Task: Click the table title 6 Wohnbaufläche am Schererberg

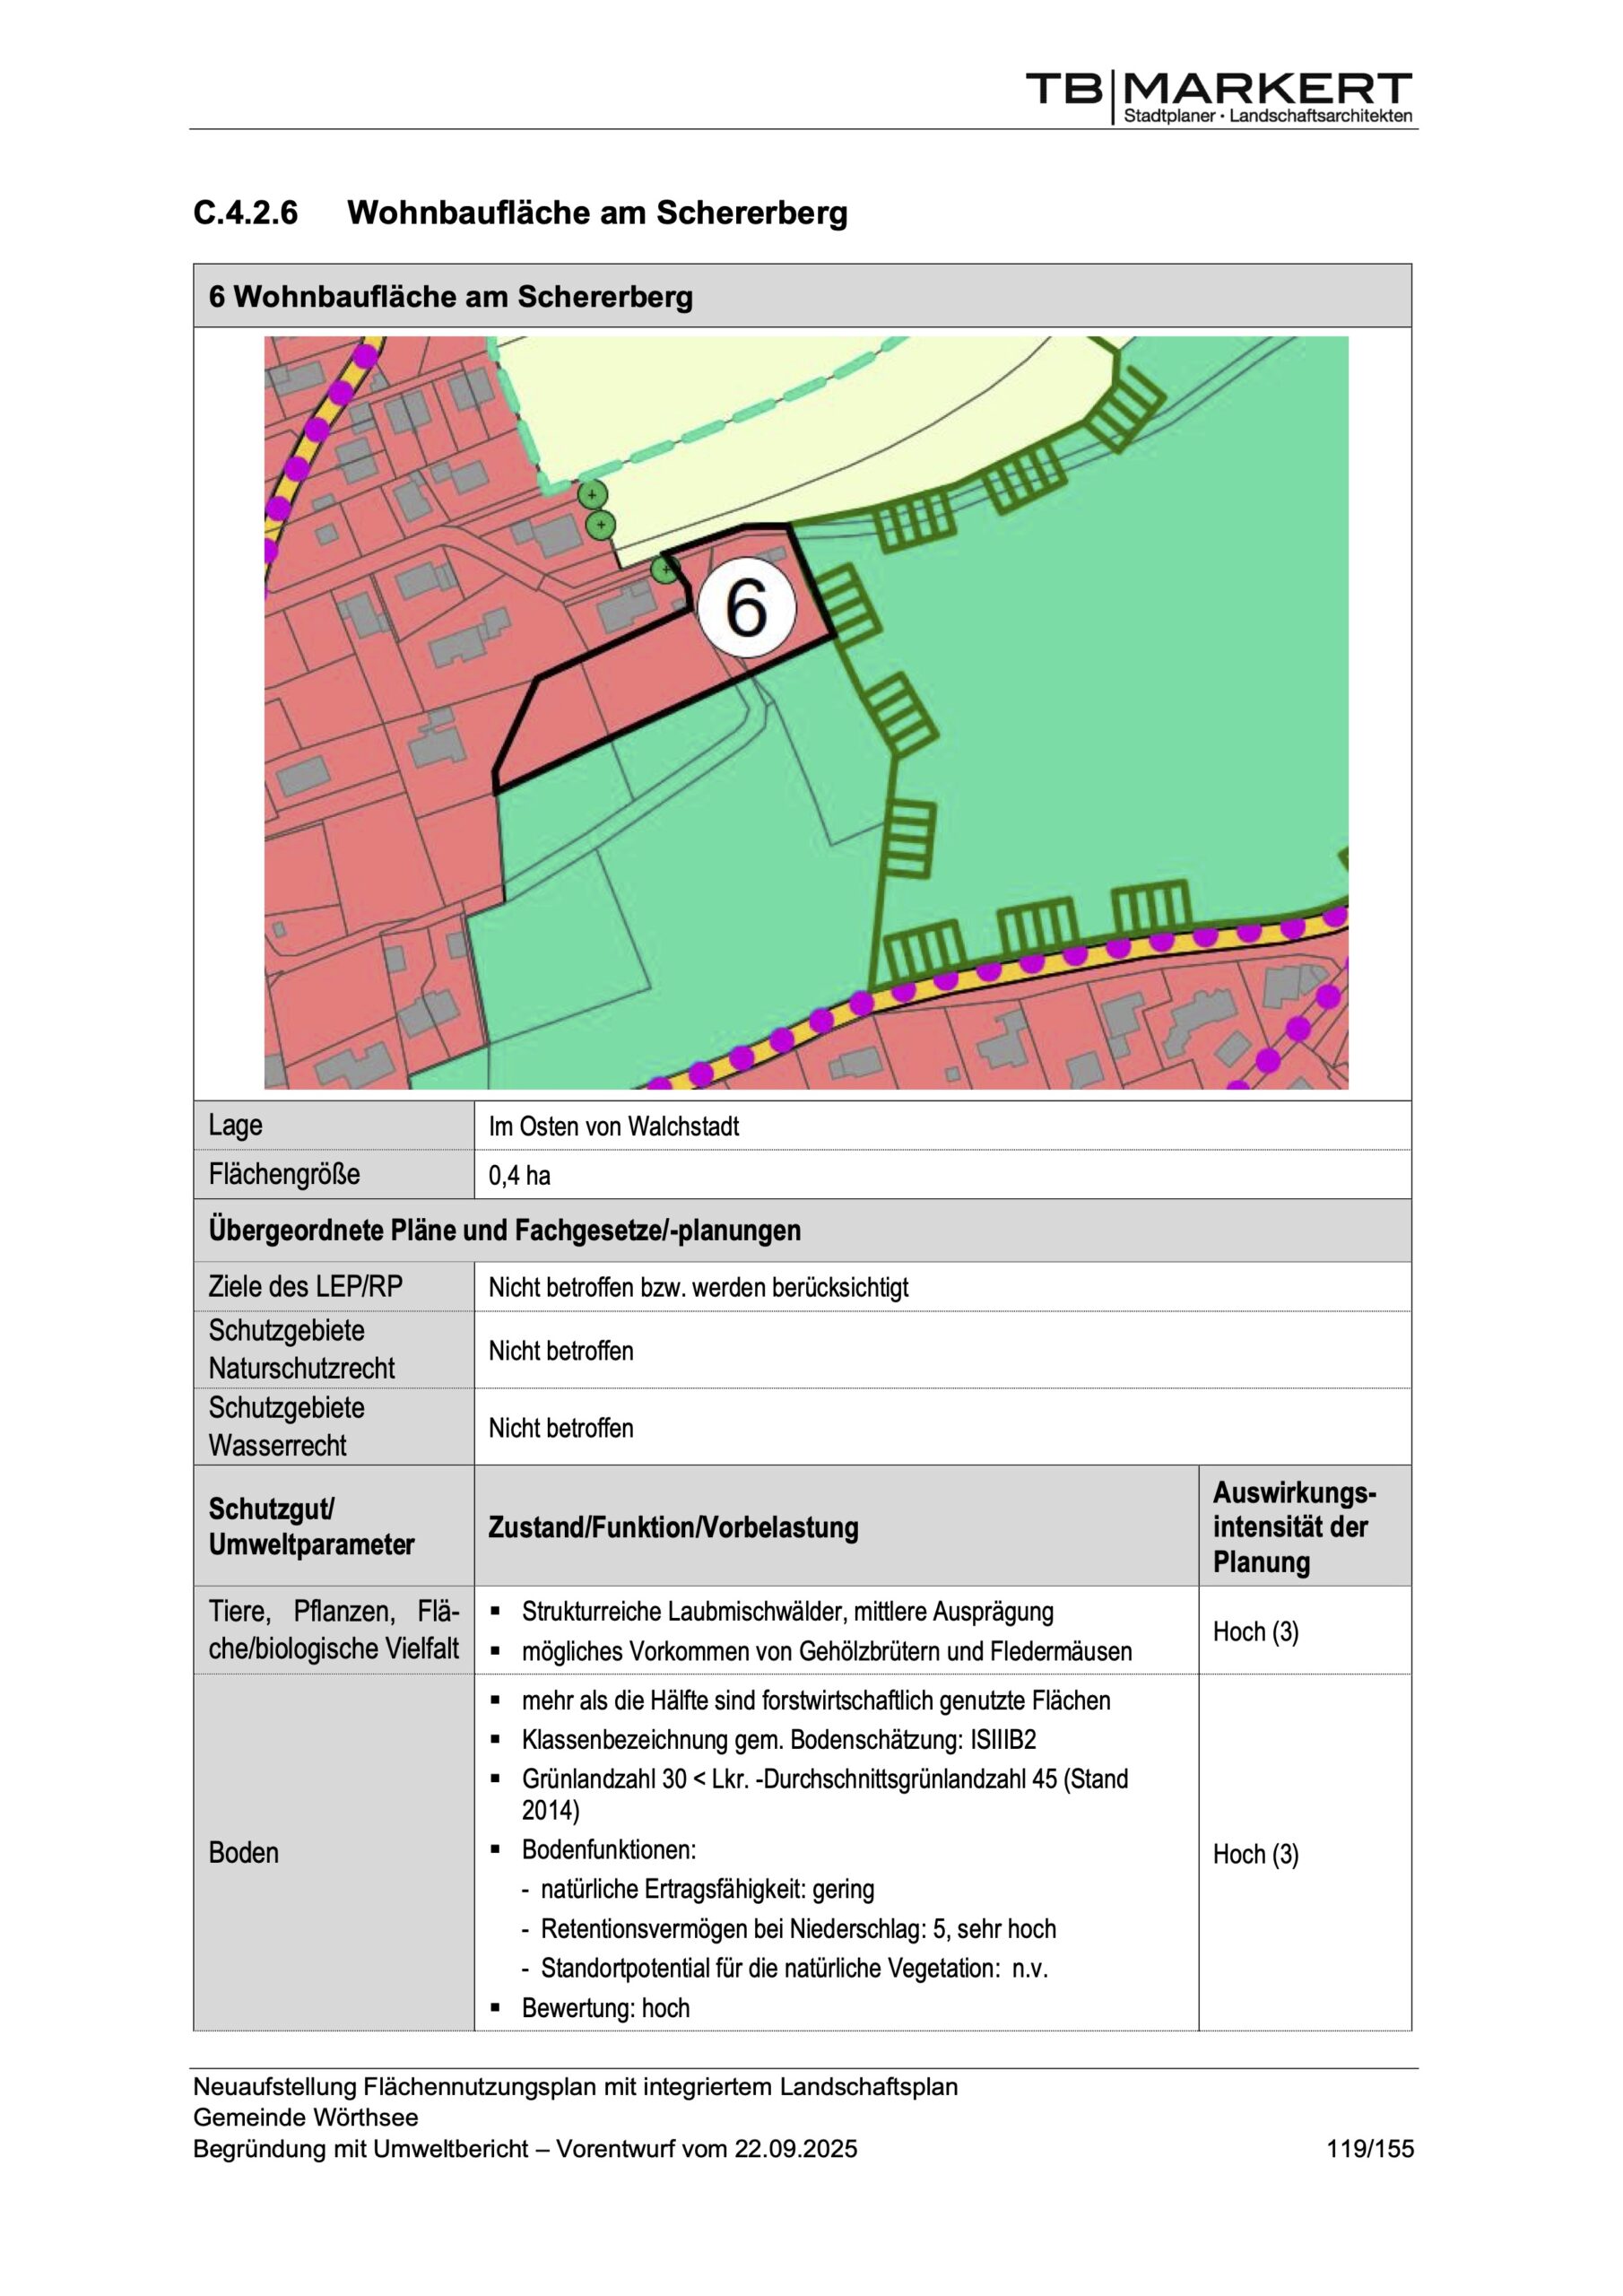Action: point(450,297)
